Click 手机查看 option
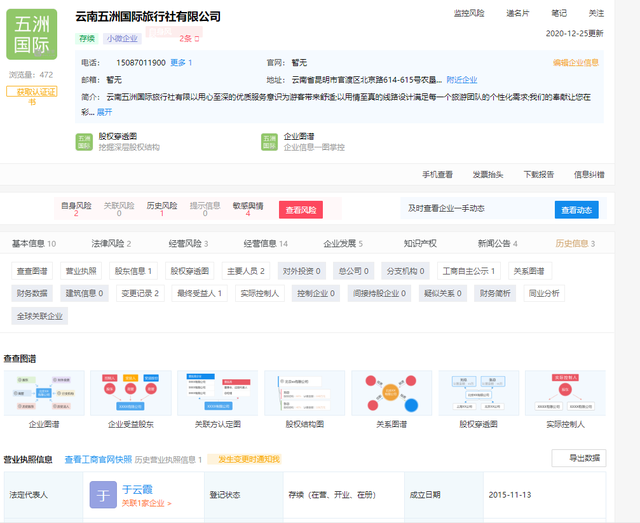This screenshot has width=640, height=523. click(x=437, y=175)
